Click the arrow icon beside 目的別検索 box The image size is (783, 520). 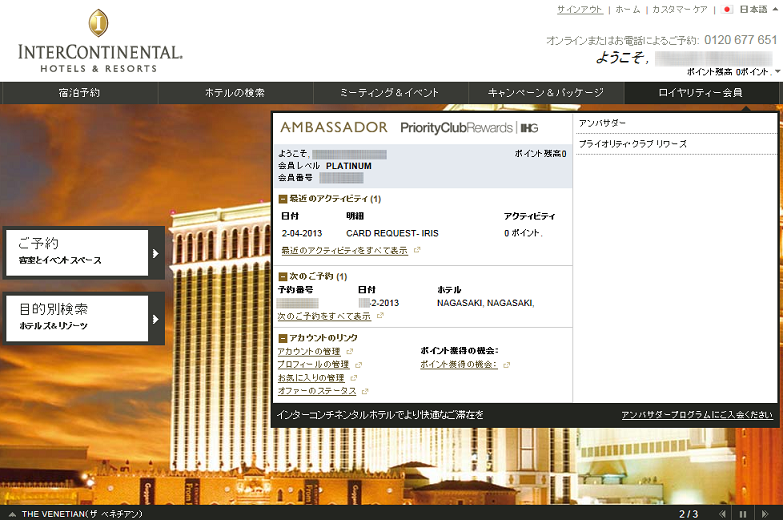click(x=156, y=319)
